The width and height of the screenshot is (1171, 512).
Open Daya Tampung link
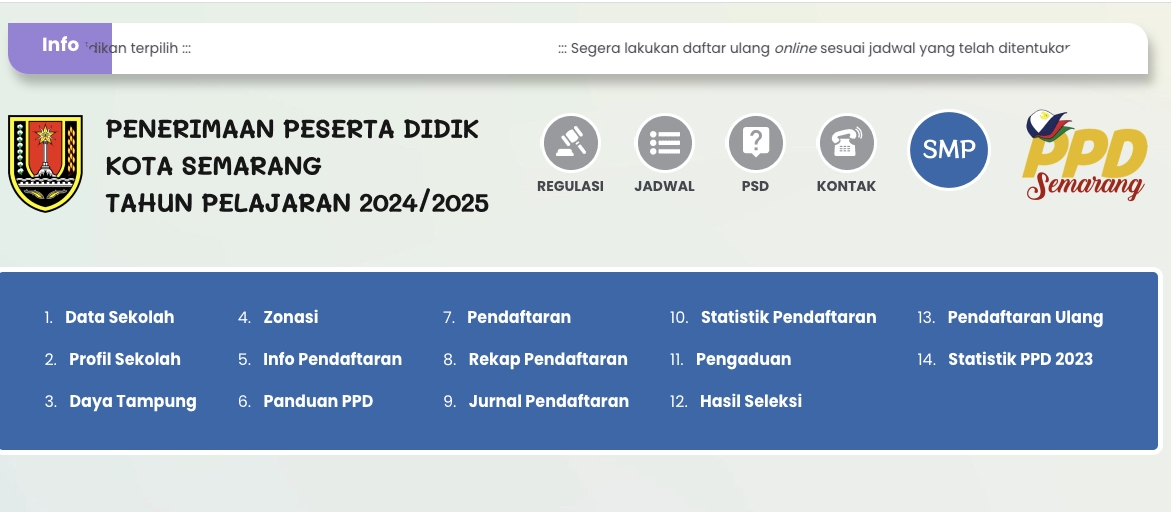(133, 402)
